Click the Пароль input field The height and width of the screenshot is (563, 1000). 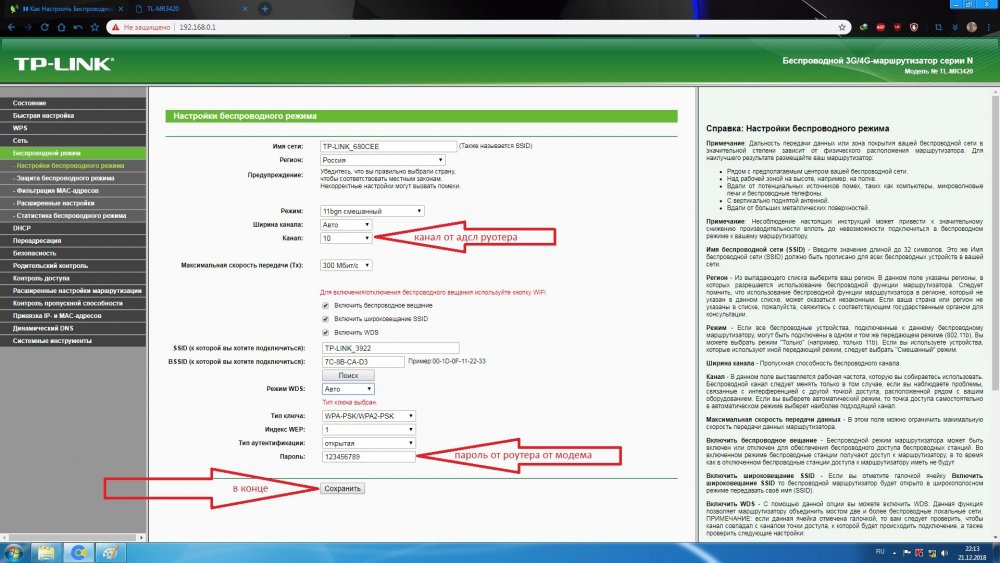pyautogui.click(x=367, y=456)
